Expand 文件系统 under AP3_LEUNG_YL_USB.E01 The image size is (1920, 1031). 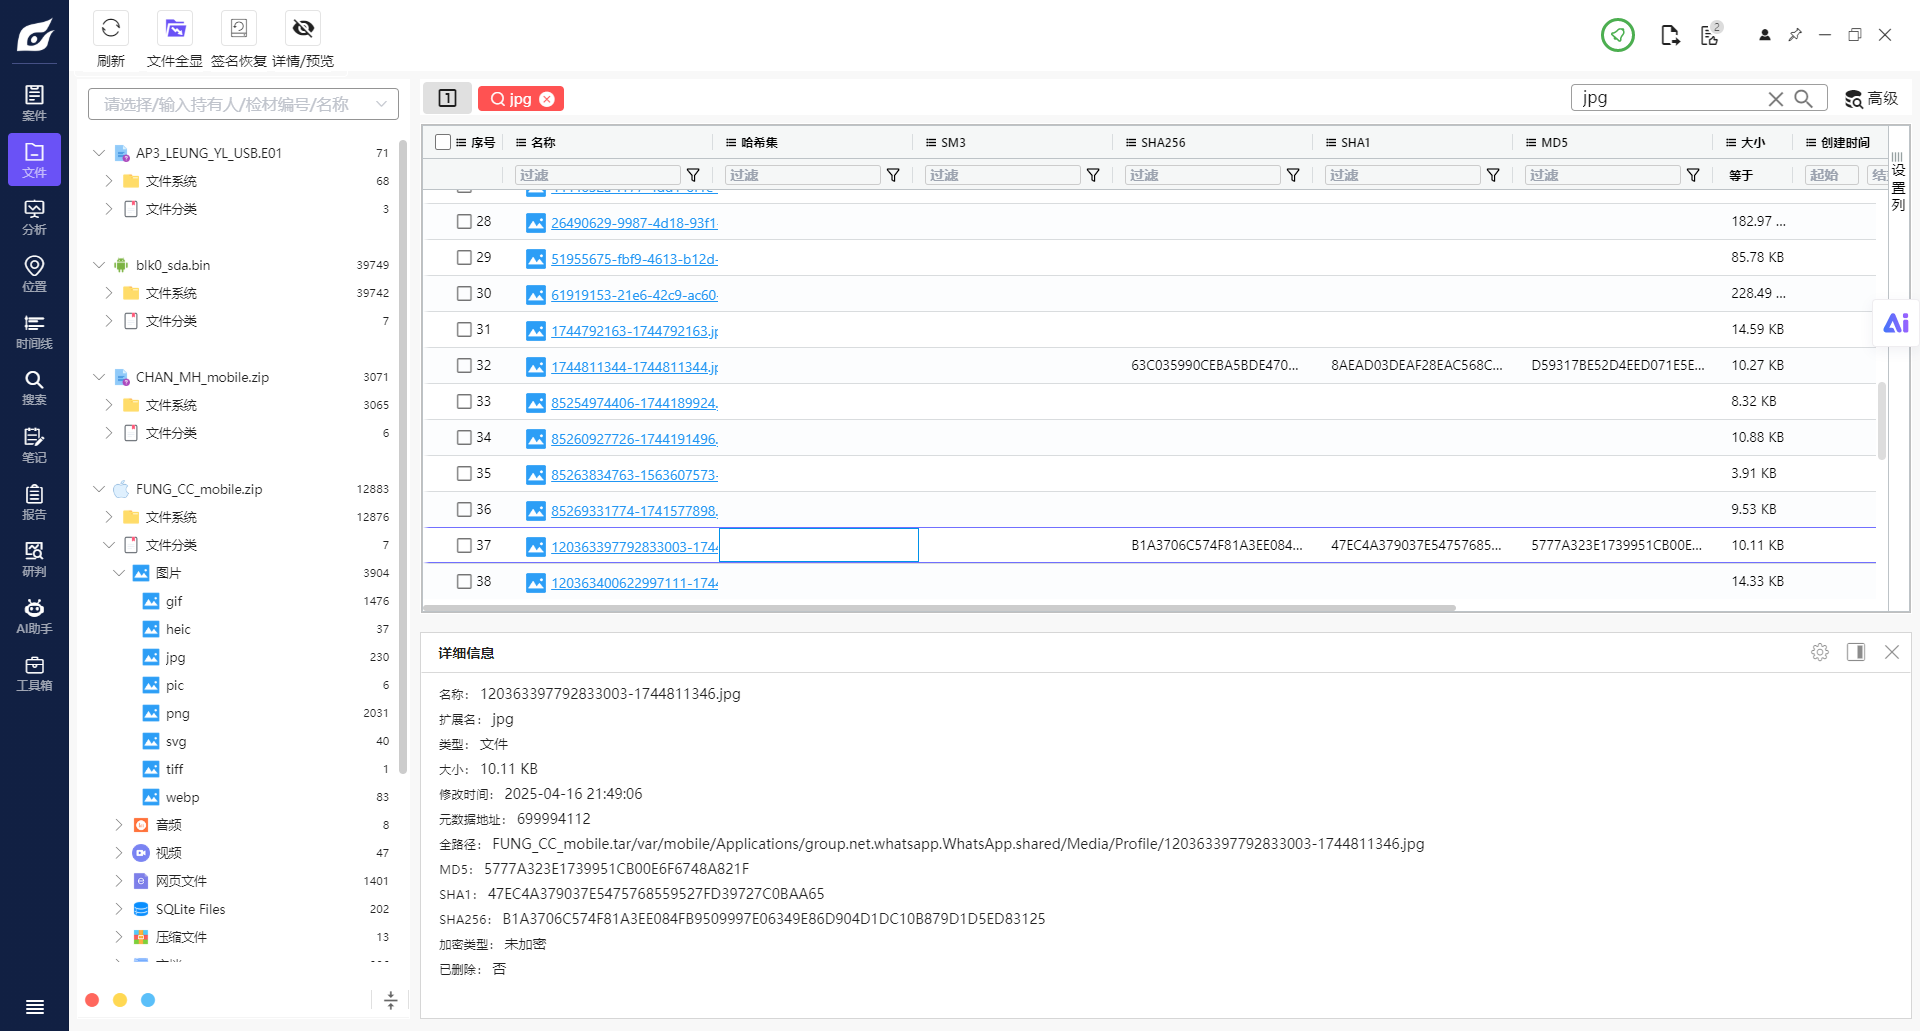(109, 181)
